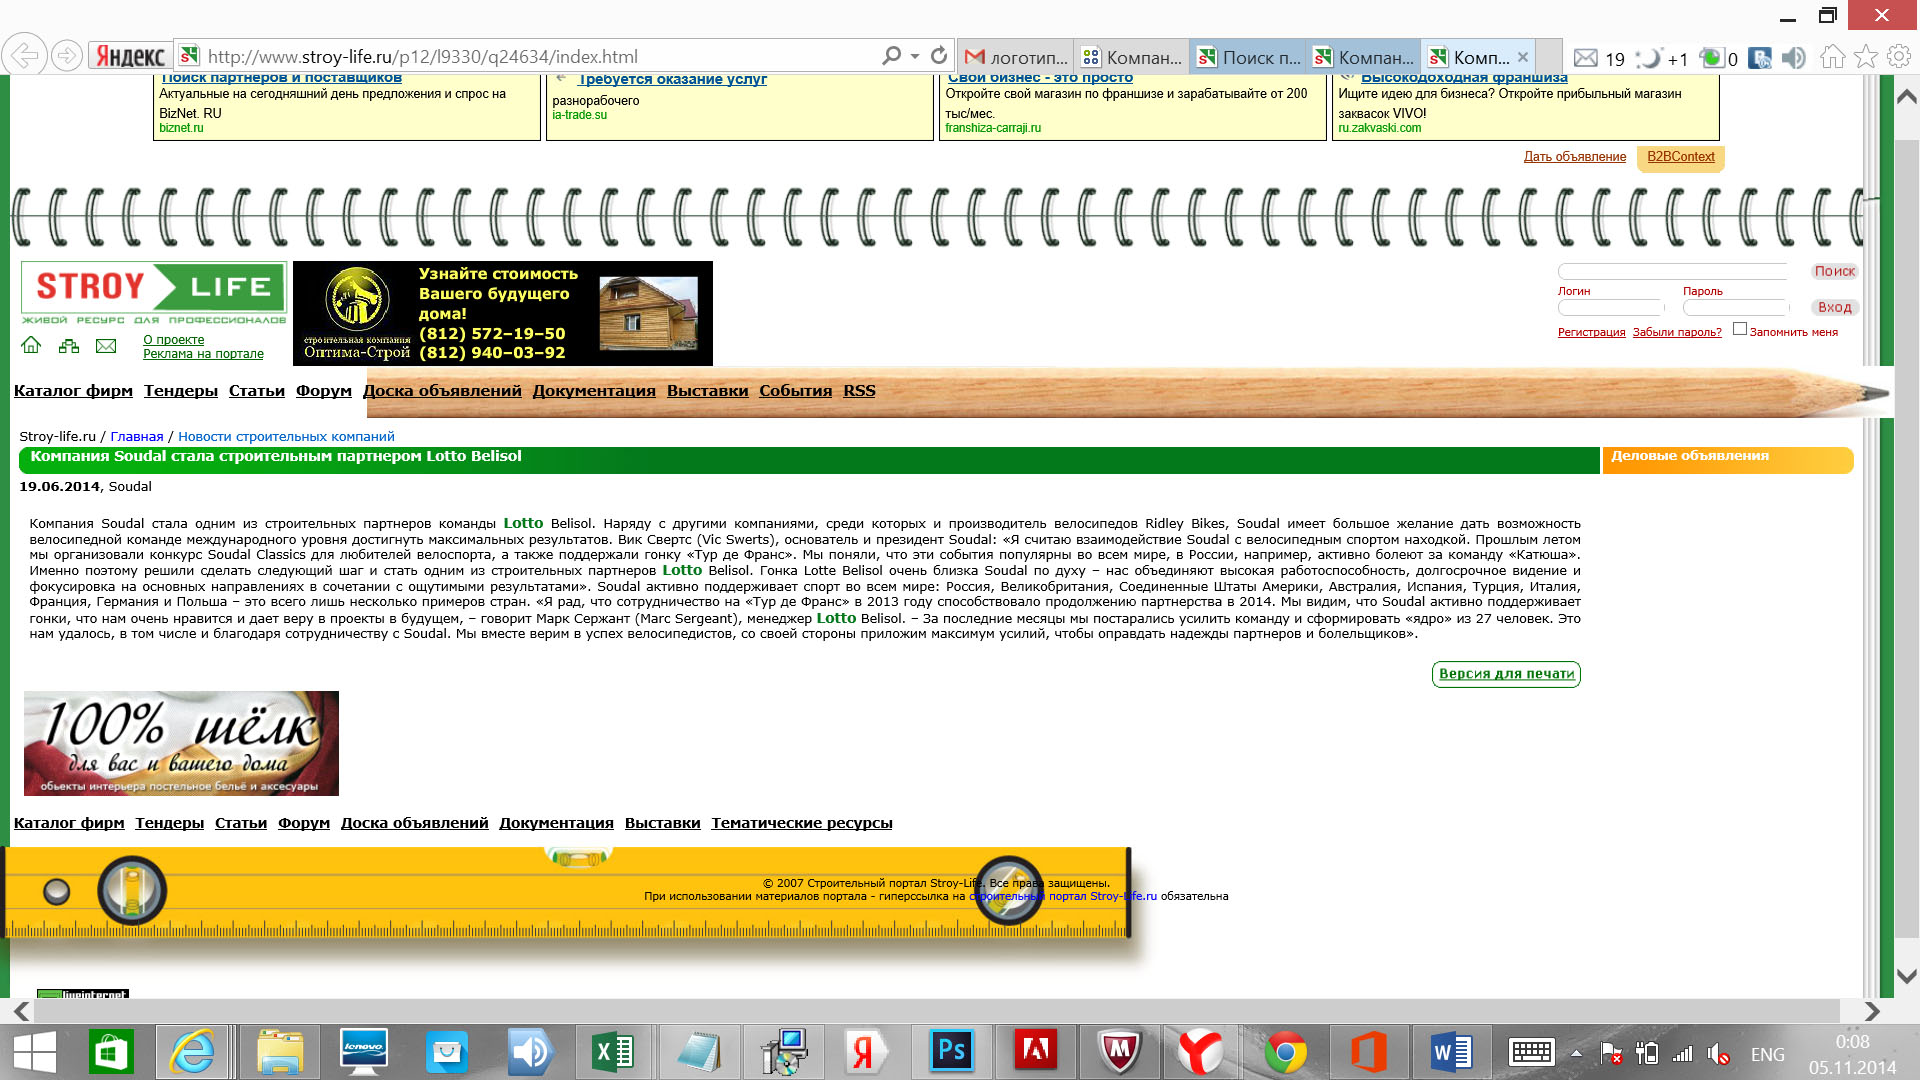Launch Yandex Browser from the taskbar

[x=1200, y=1052]
